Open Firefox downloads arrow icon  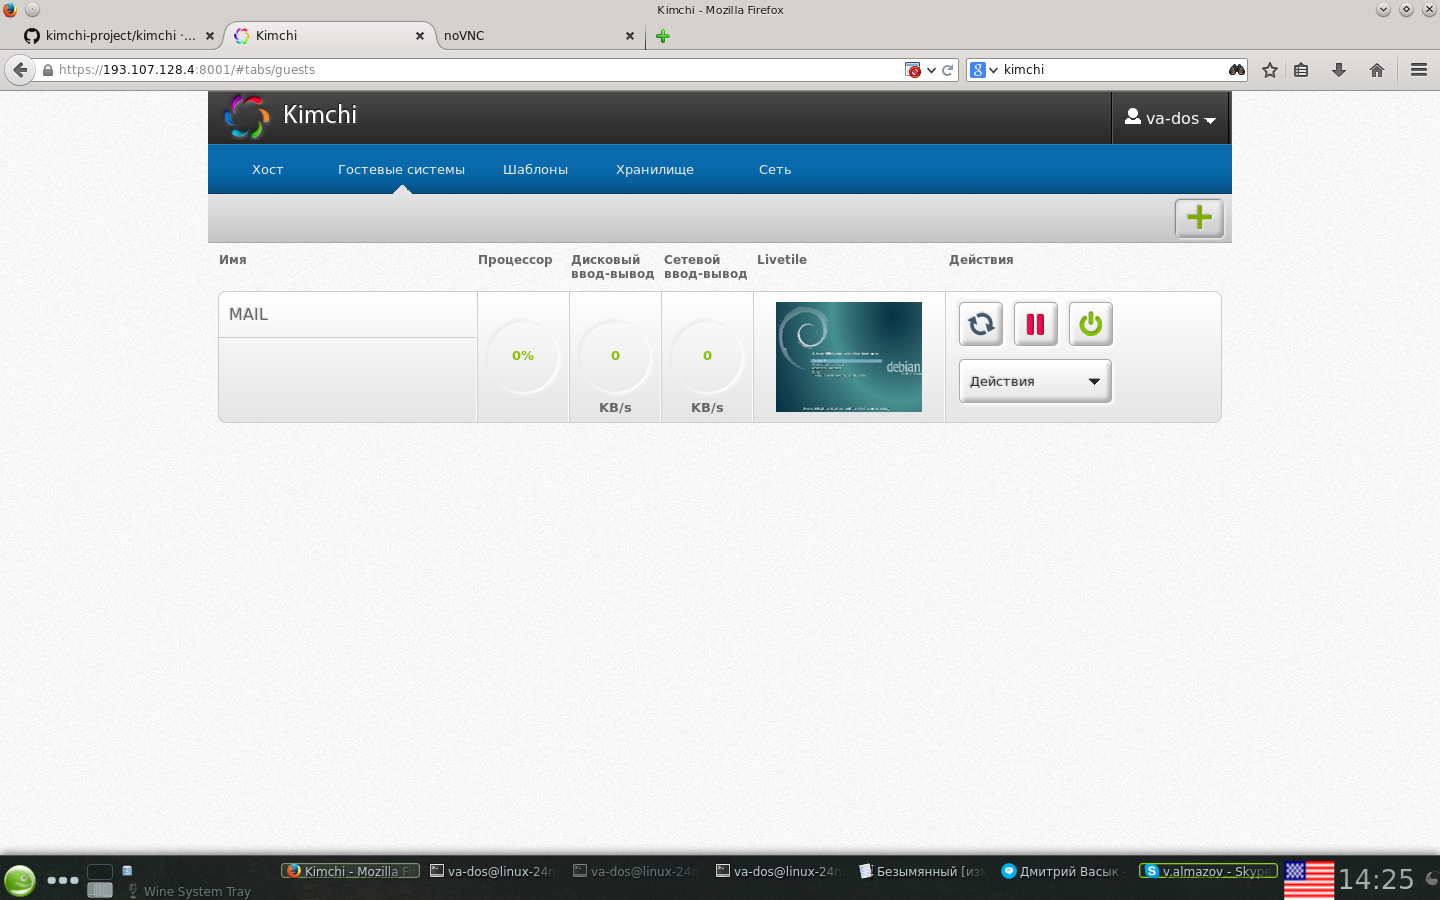pyautogui.click(x=1339, y=70)
